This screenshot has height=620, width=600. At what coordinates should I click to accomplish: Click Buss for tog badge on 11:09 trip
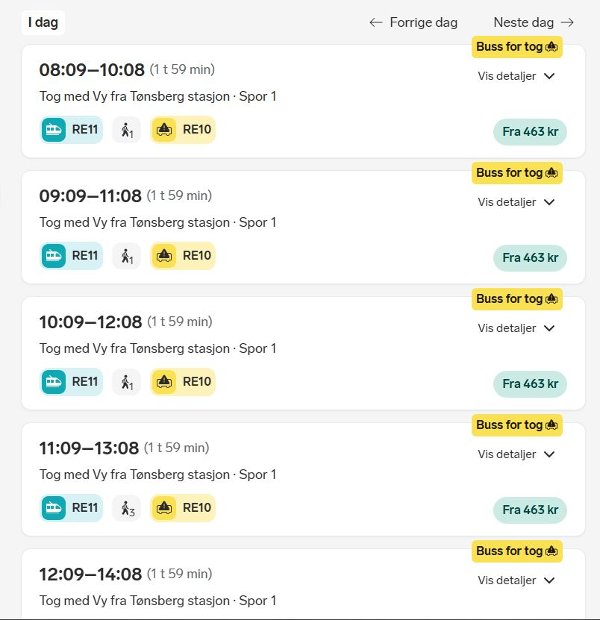[517, 425]
